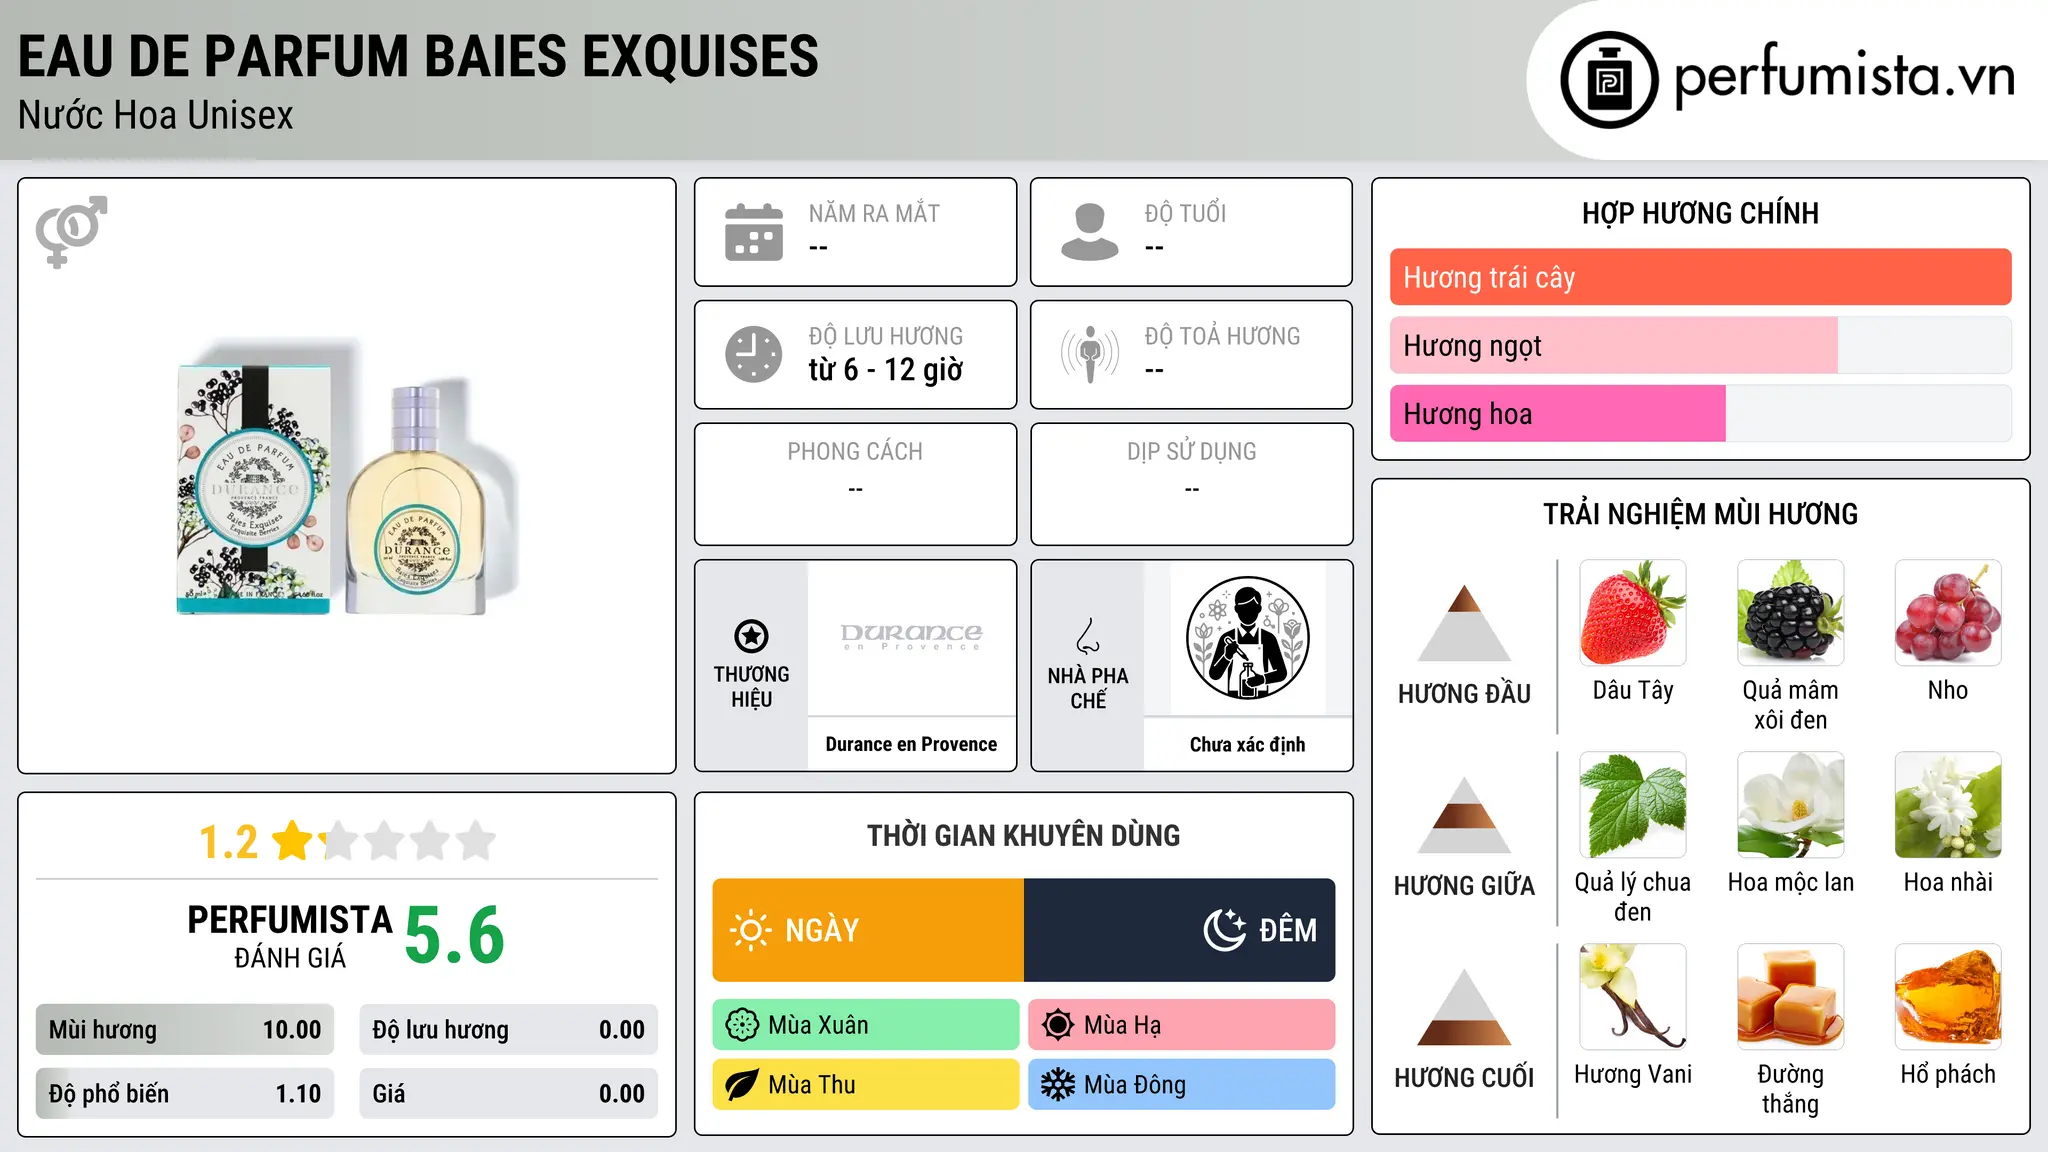This screenshot has height=1152, width=2048.
Task: Click the perfumer silhouette illustration
Action: [1247, 638]
